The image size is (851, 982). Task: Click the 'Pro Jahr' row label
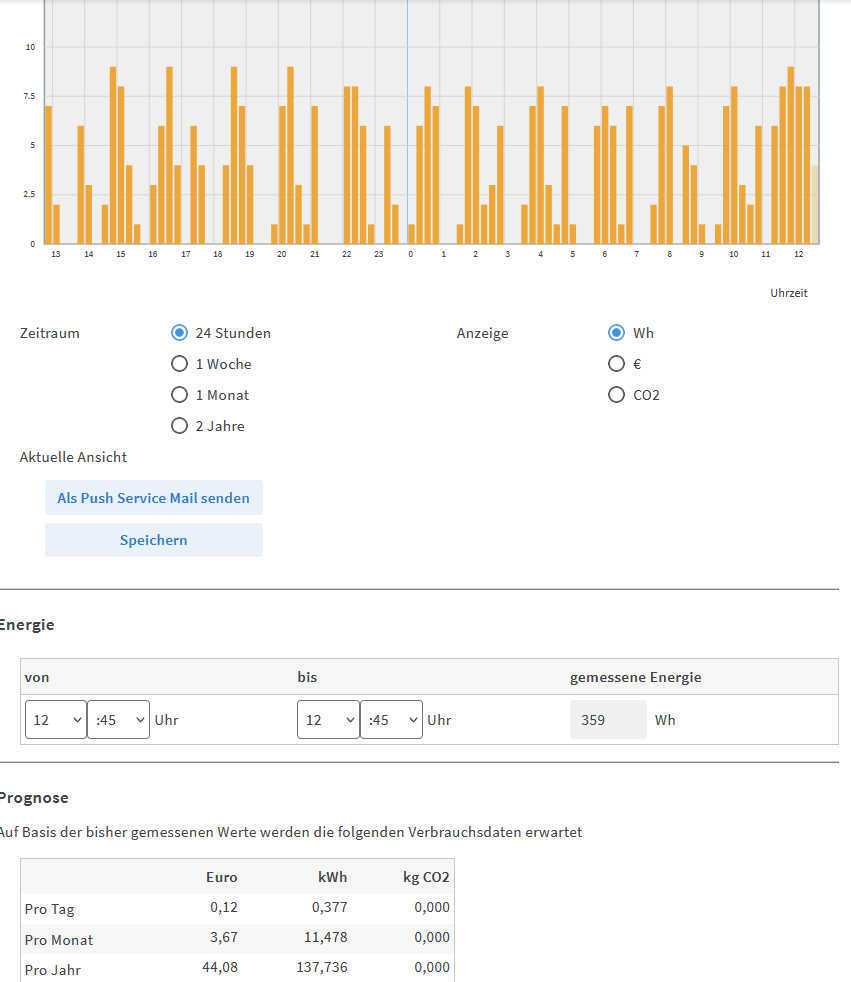(x=53, y=970)
